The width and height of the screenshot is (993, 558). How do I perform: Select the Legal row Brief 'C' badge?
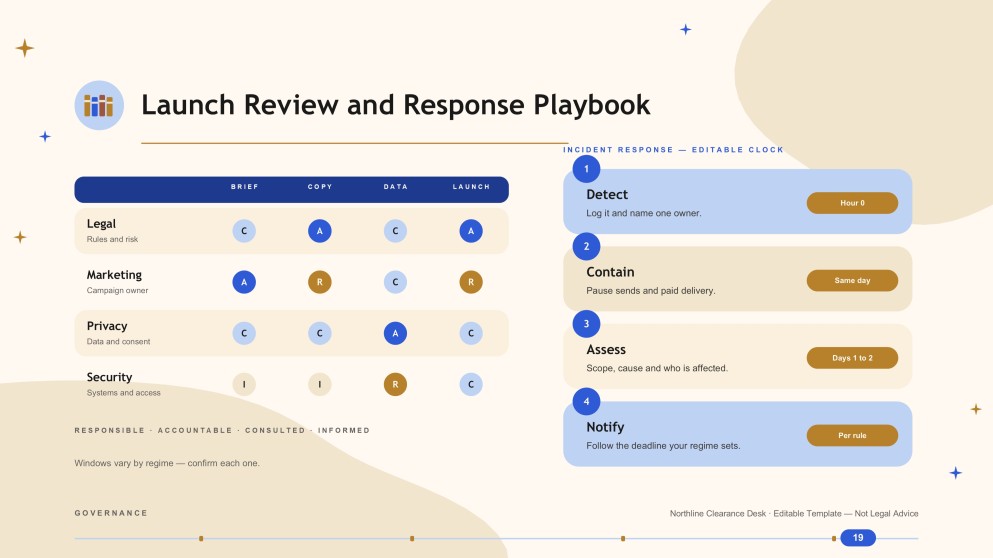click(x=244, y=231)
